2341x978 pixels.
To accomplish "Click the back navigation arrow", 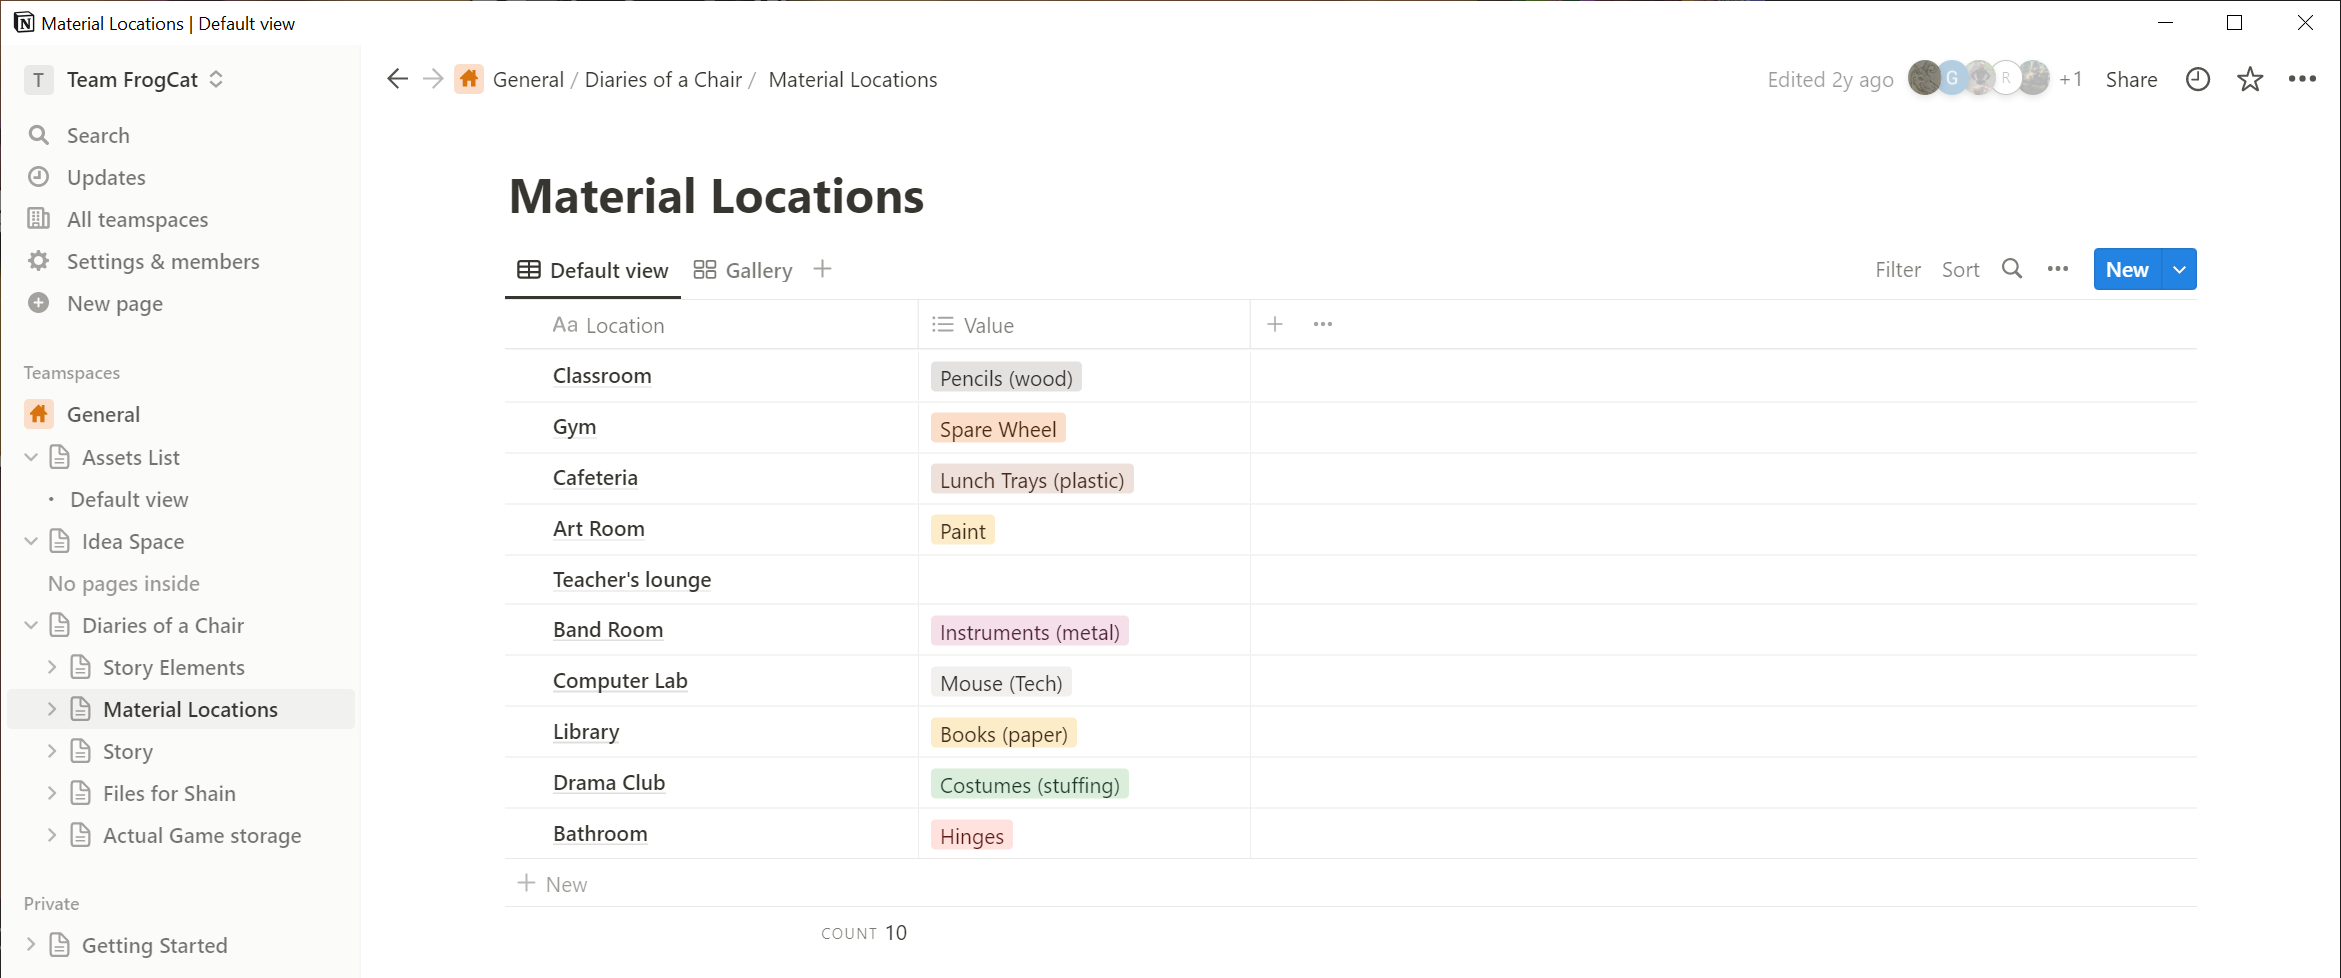I will point(397,80).
